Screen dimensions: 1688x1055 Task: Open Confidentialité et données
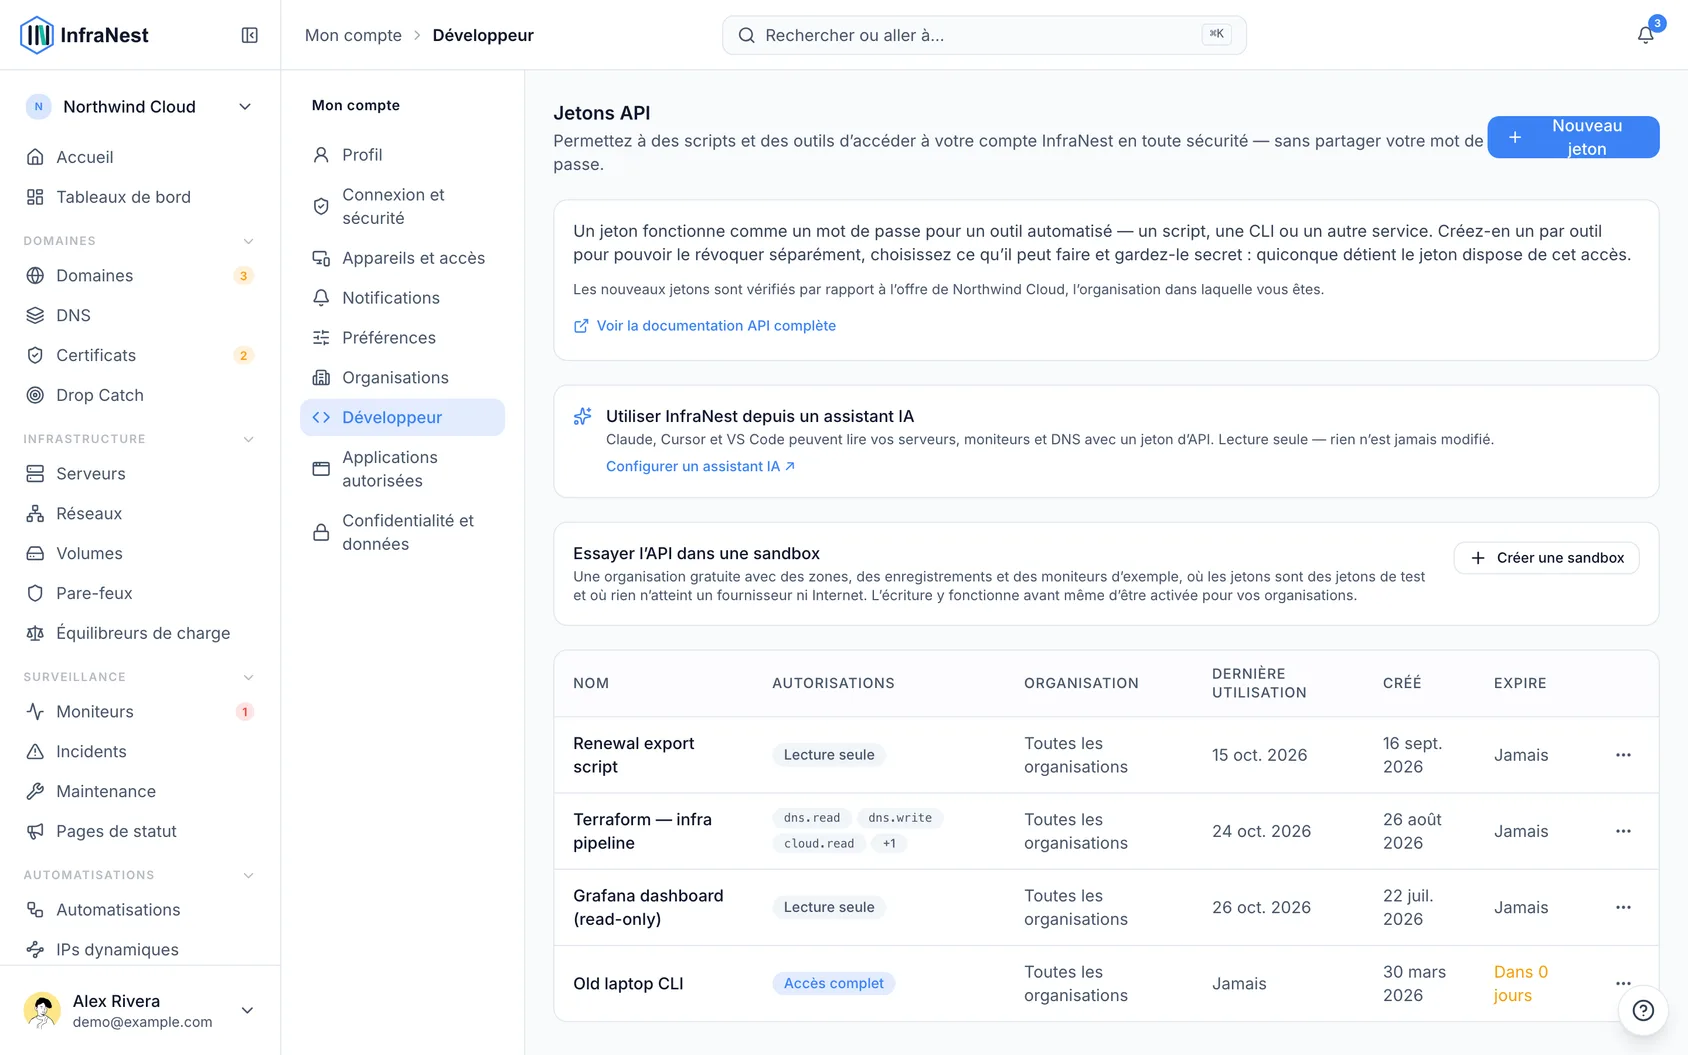[x=402, y=532]
